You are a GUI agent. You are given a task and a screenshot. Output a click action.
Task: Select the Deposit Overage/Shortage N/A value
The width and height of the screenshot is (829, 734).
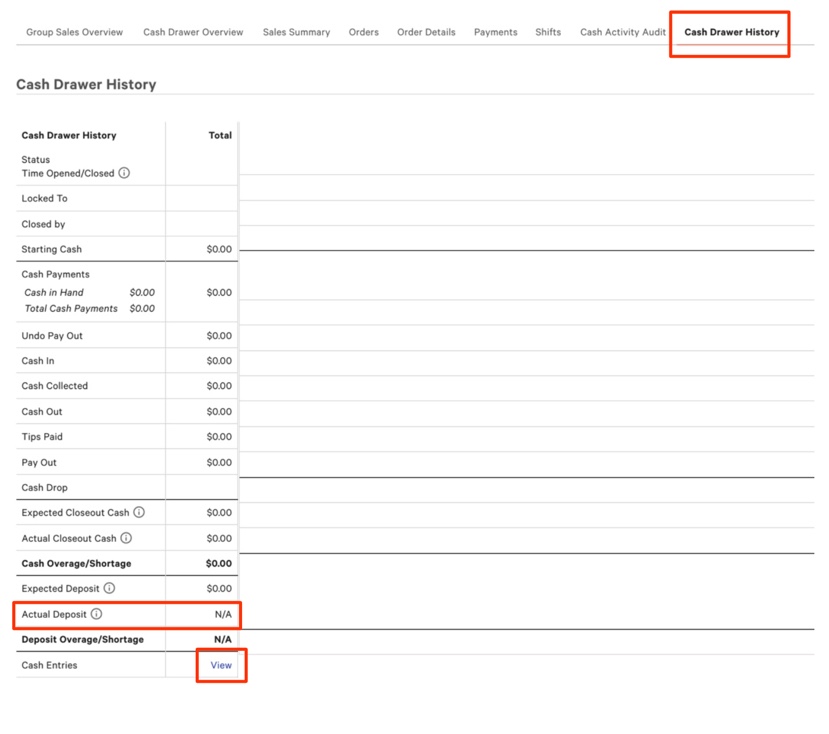(x=221, y=639)
